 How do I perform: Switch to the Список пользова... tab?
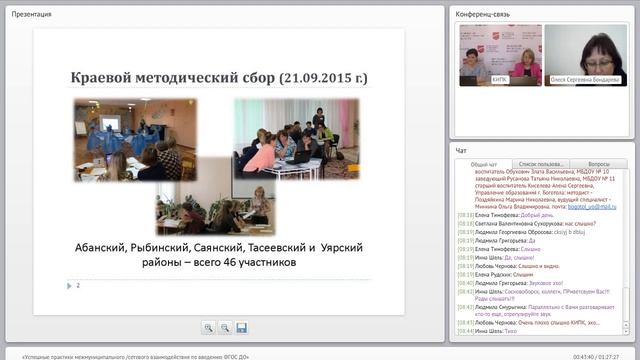[x=541, y=164]
